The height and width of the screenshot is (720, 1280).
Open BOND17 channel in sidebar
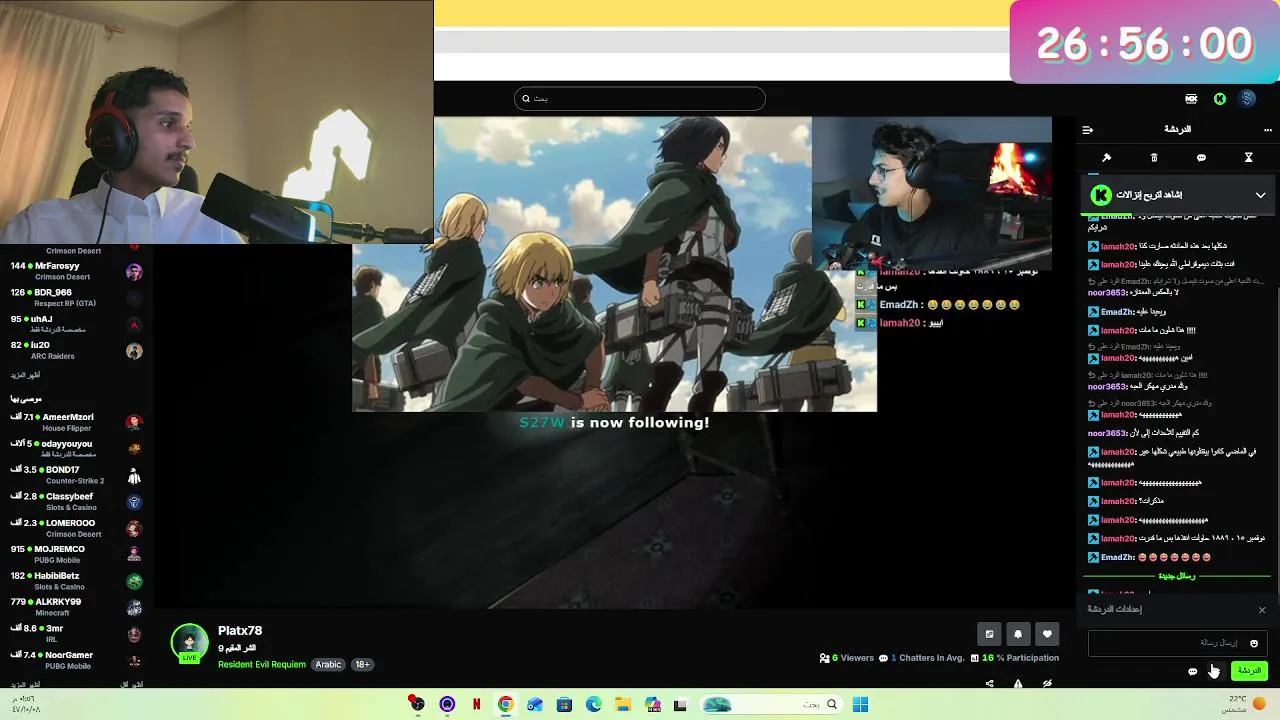(x=76, y=475)
